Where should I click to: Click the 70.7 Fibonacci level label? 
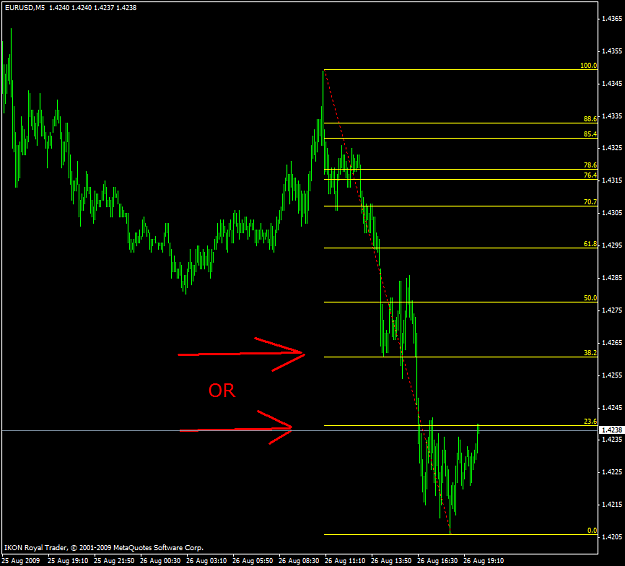click(590, 202)
